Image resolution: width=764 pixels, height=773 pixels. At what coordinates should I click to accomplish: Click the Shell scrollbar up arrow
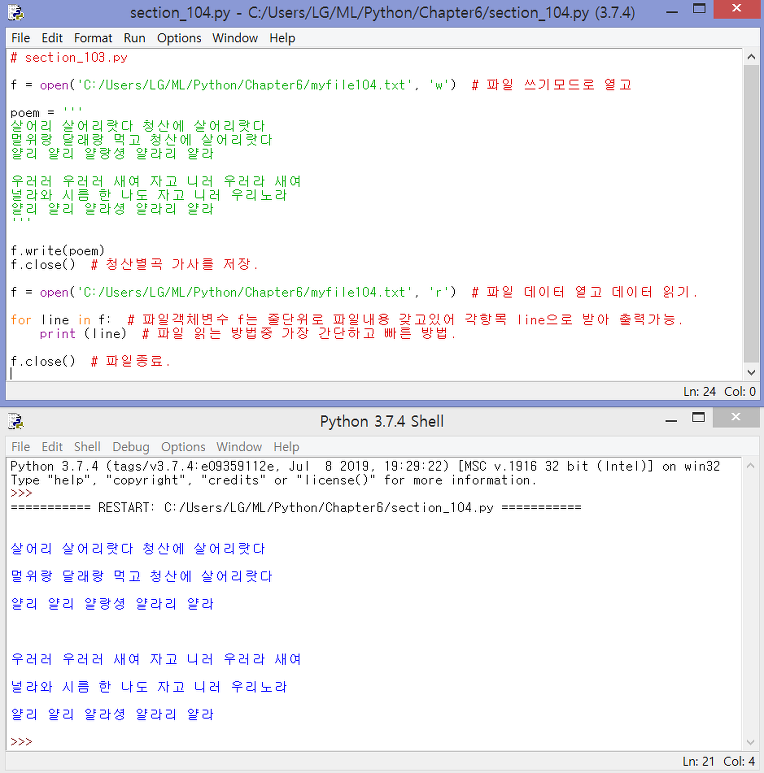750,465
